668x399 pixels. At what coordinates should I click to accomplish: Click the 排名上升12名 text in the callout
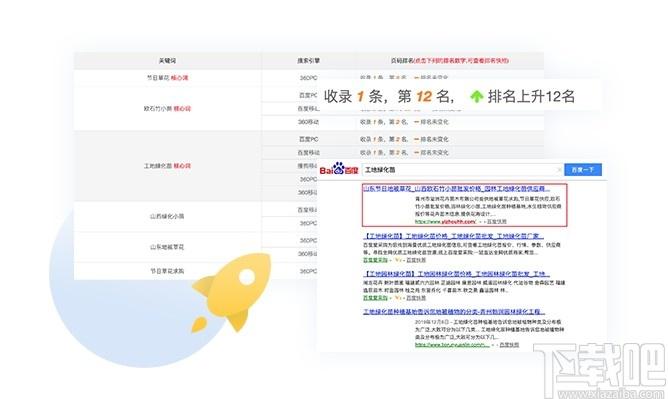(x=531, y=97)
